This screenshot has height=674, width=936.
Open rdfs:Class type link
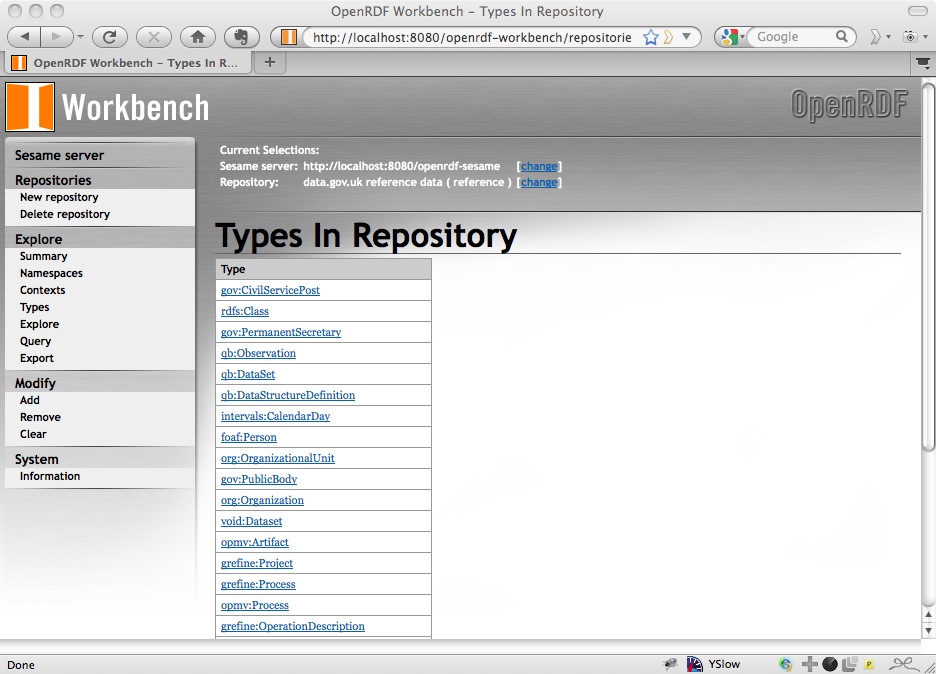click(x=245, y=311)
